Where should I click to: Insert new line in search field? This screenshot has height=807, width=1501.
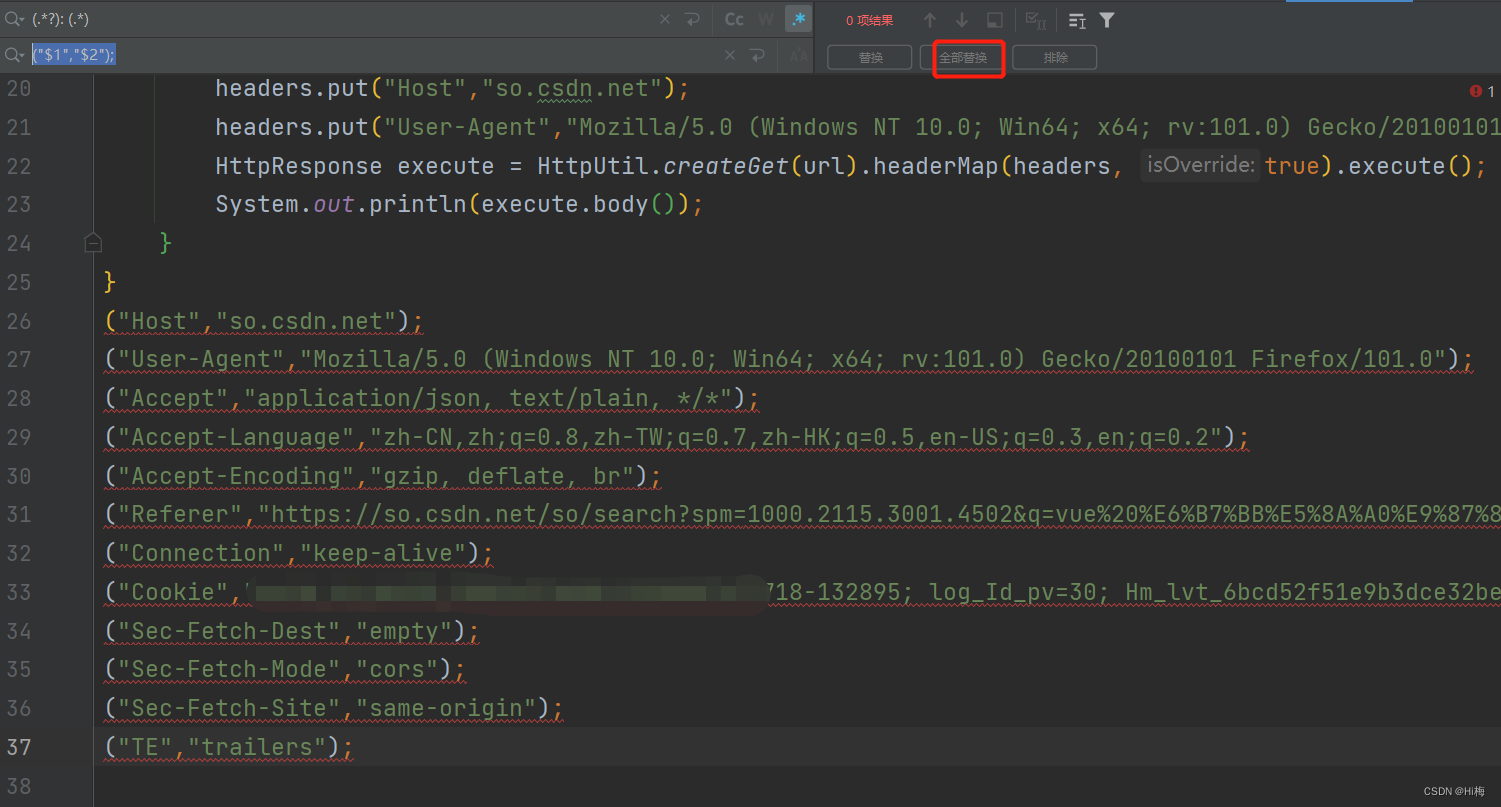692,19
